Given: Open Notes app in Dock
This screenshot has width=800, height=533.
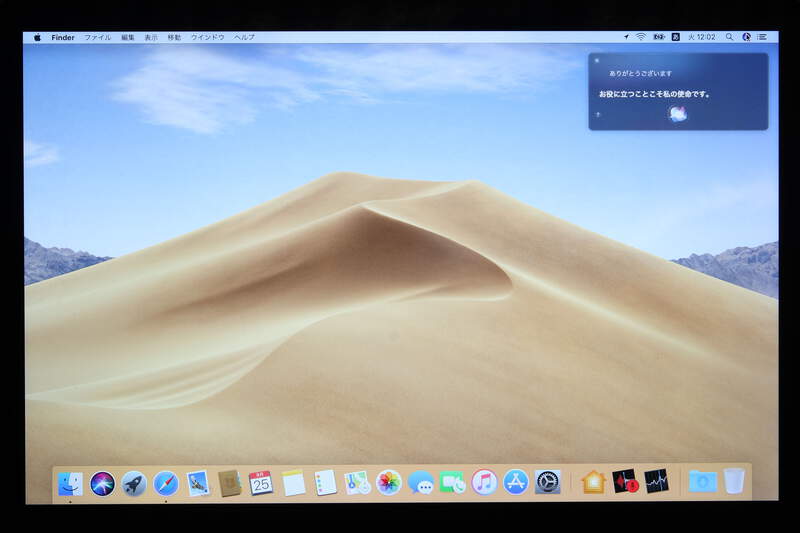Looking at the screenshot, I should (x=293, y=483).
